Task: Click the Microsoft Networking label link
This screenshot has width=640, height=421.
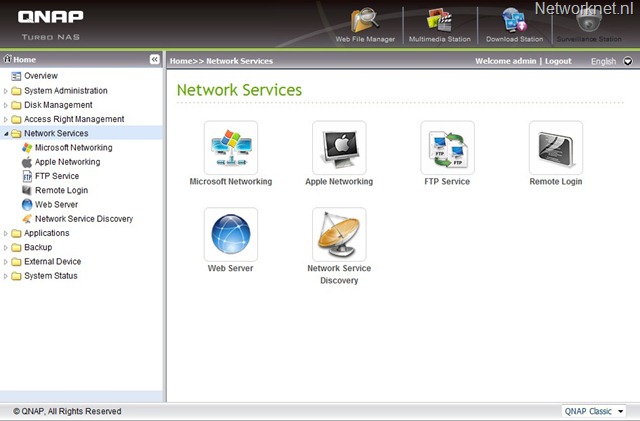Action: point(231,182)
